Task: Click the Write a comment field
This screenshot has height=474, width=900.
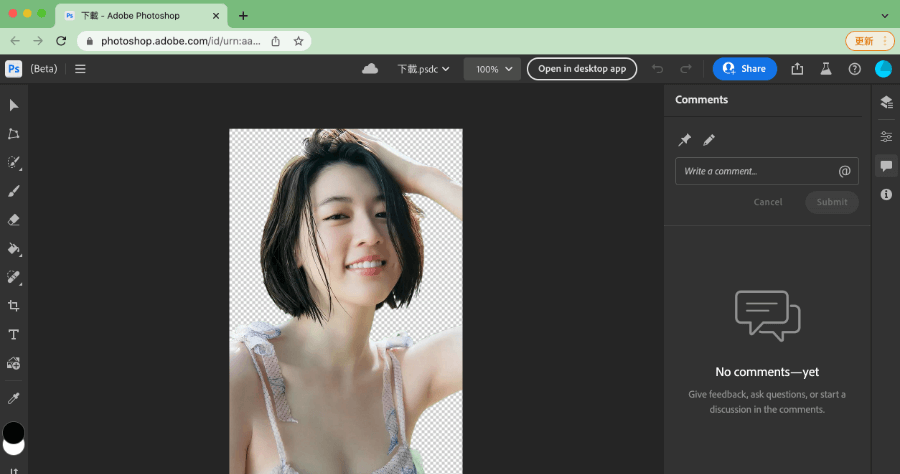Action: click(x=767, y=171)
